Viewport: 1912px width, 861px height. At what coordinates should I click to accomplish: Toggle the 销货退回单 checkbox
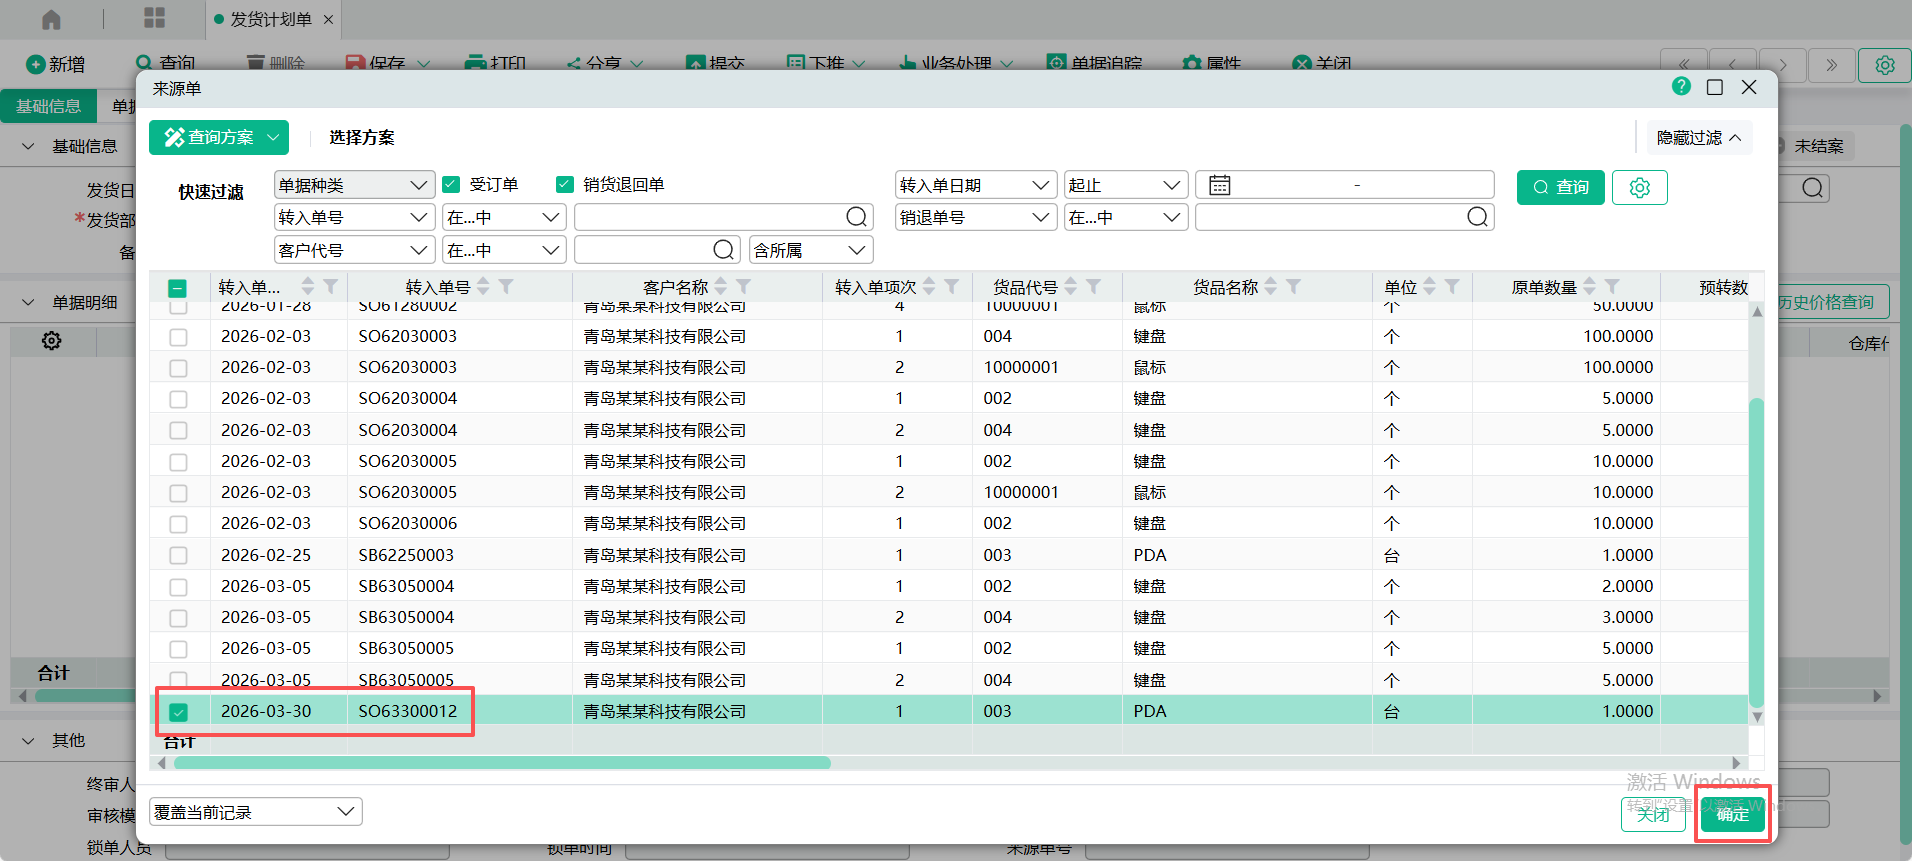(565, 185)
